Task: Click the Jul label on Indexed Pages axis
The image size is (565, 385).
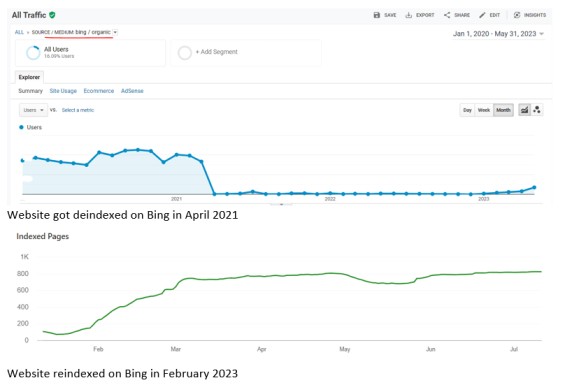Action: [514, 349]
